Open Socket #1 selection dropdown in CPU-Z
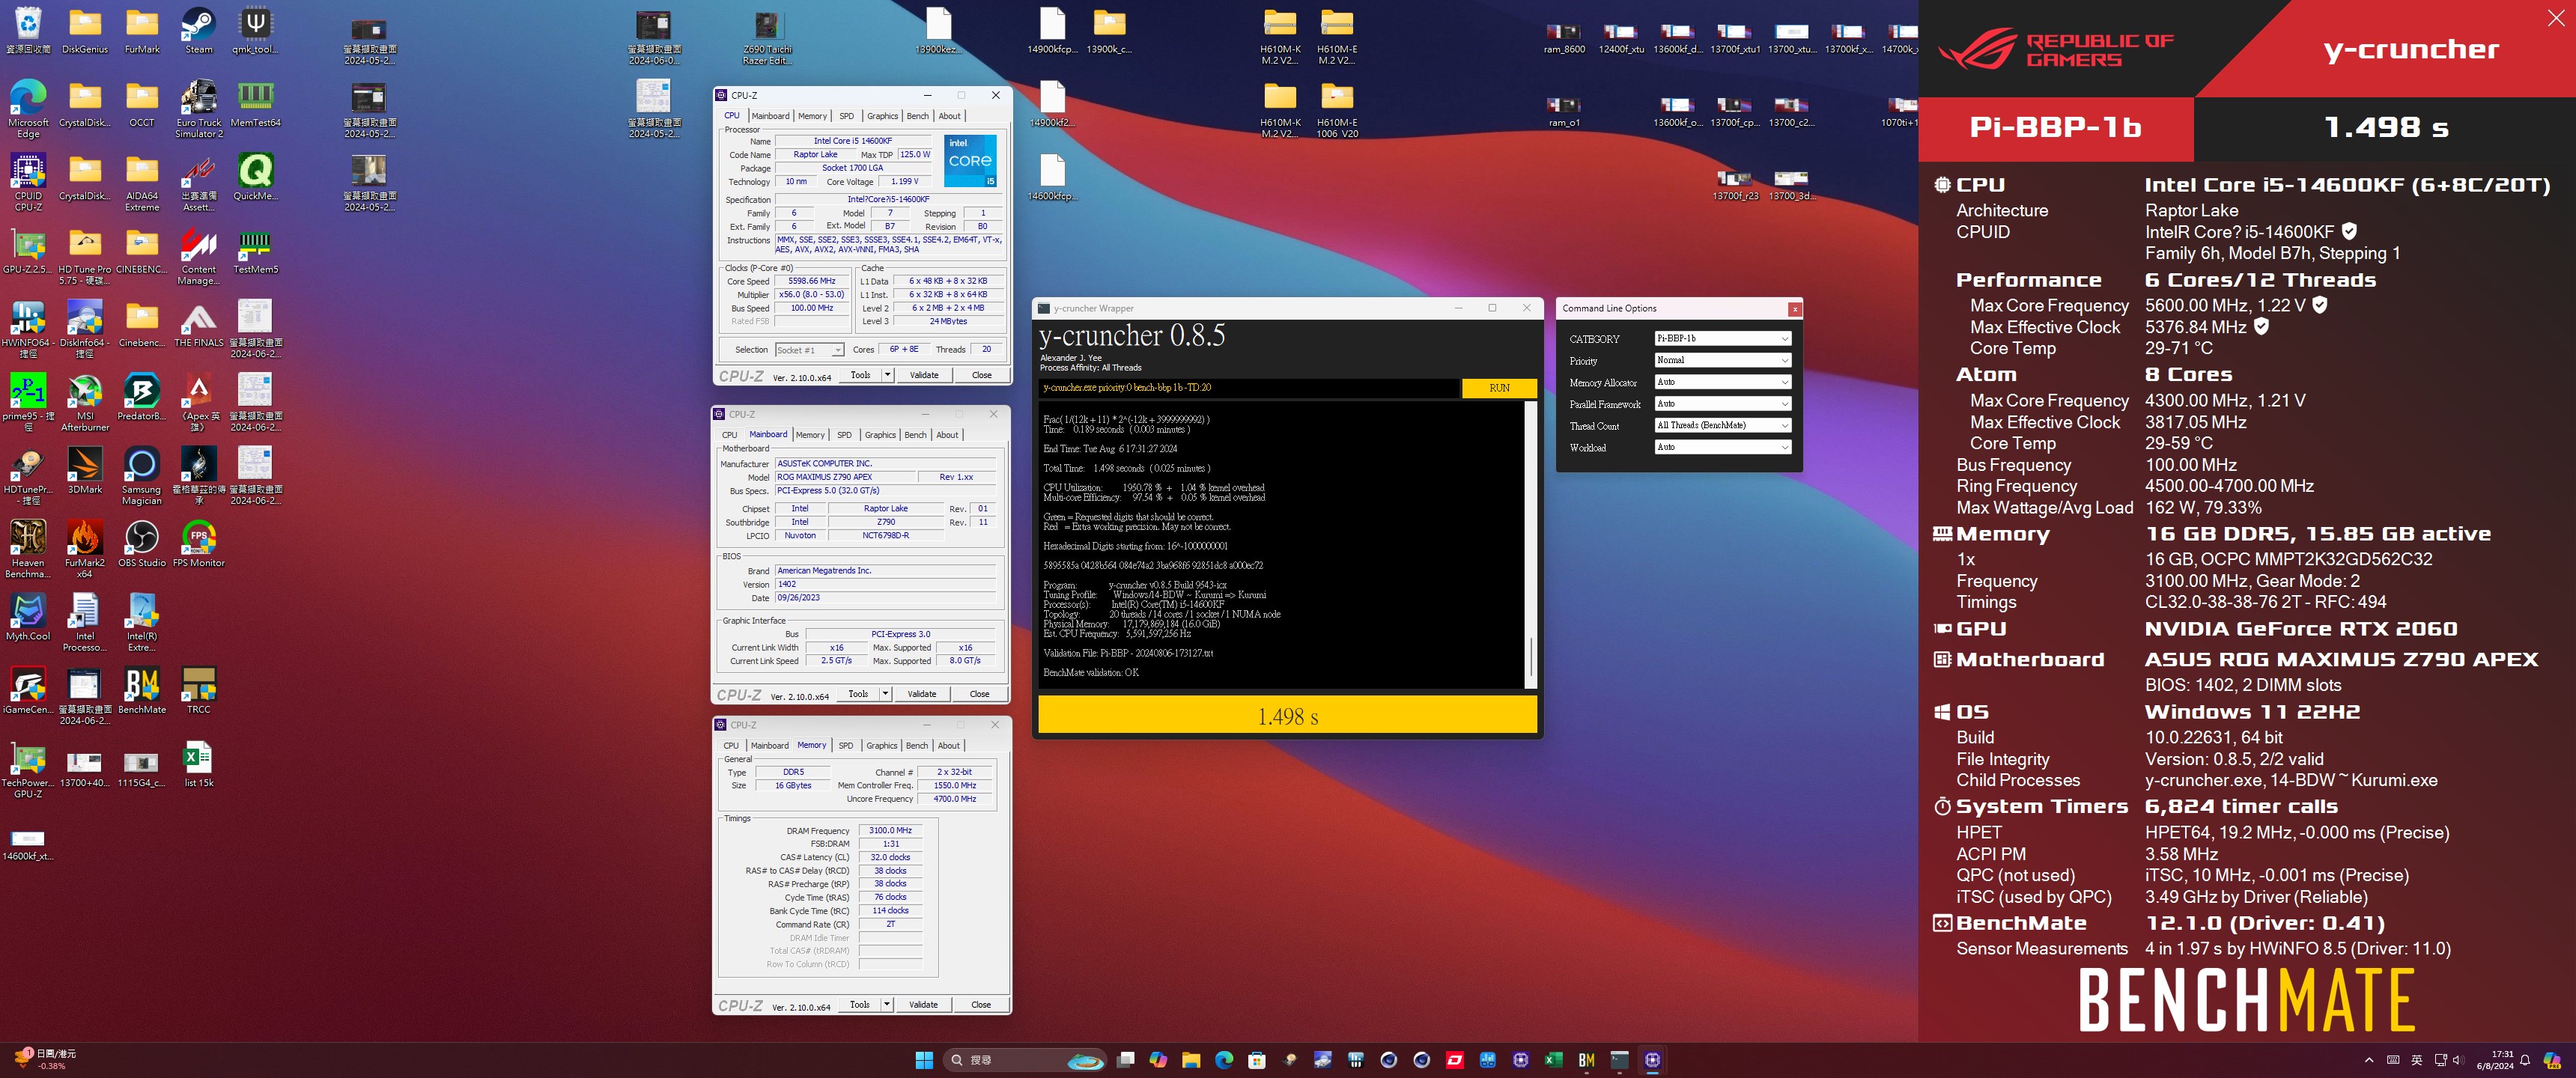The image size is (2576, 1078). 810,350
